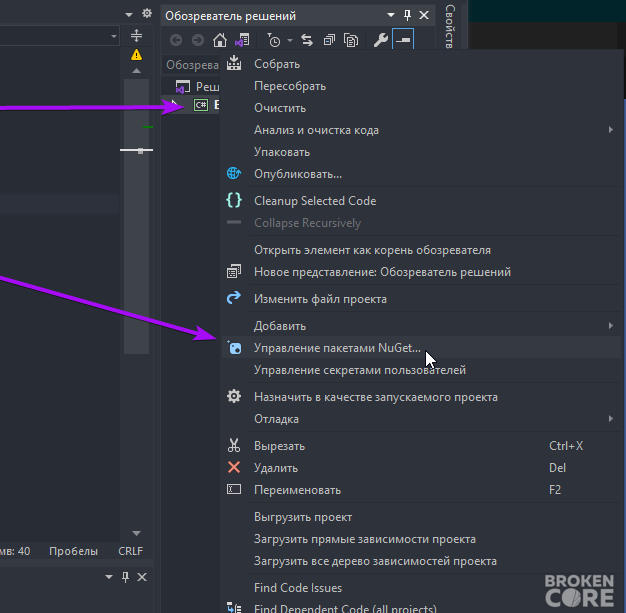Image resolution: width=626 pixels, height=613 pixels.
Task: Click the Forward arrow in Solution Explorer toolbar
Action: (x=198, y=40)
